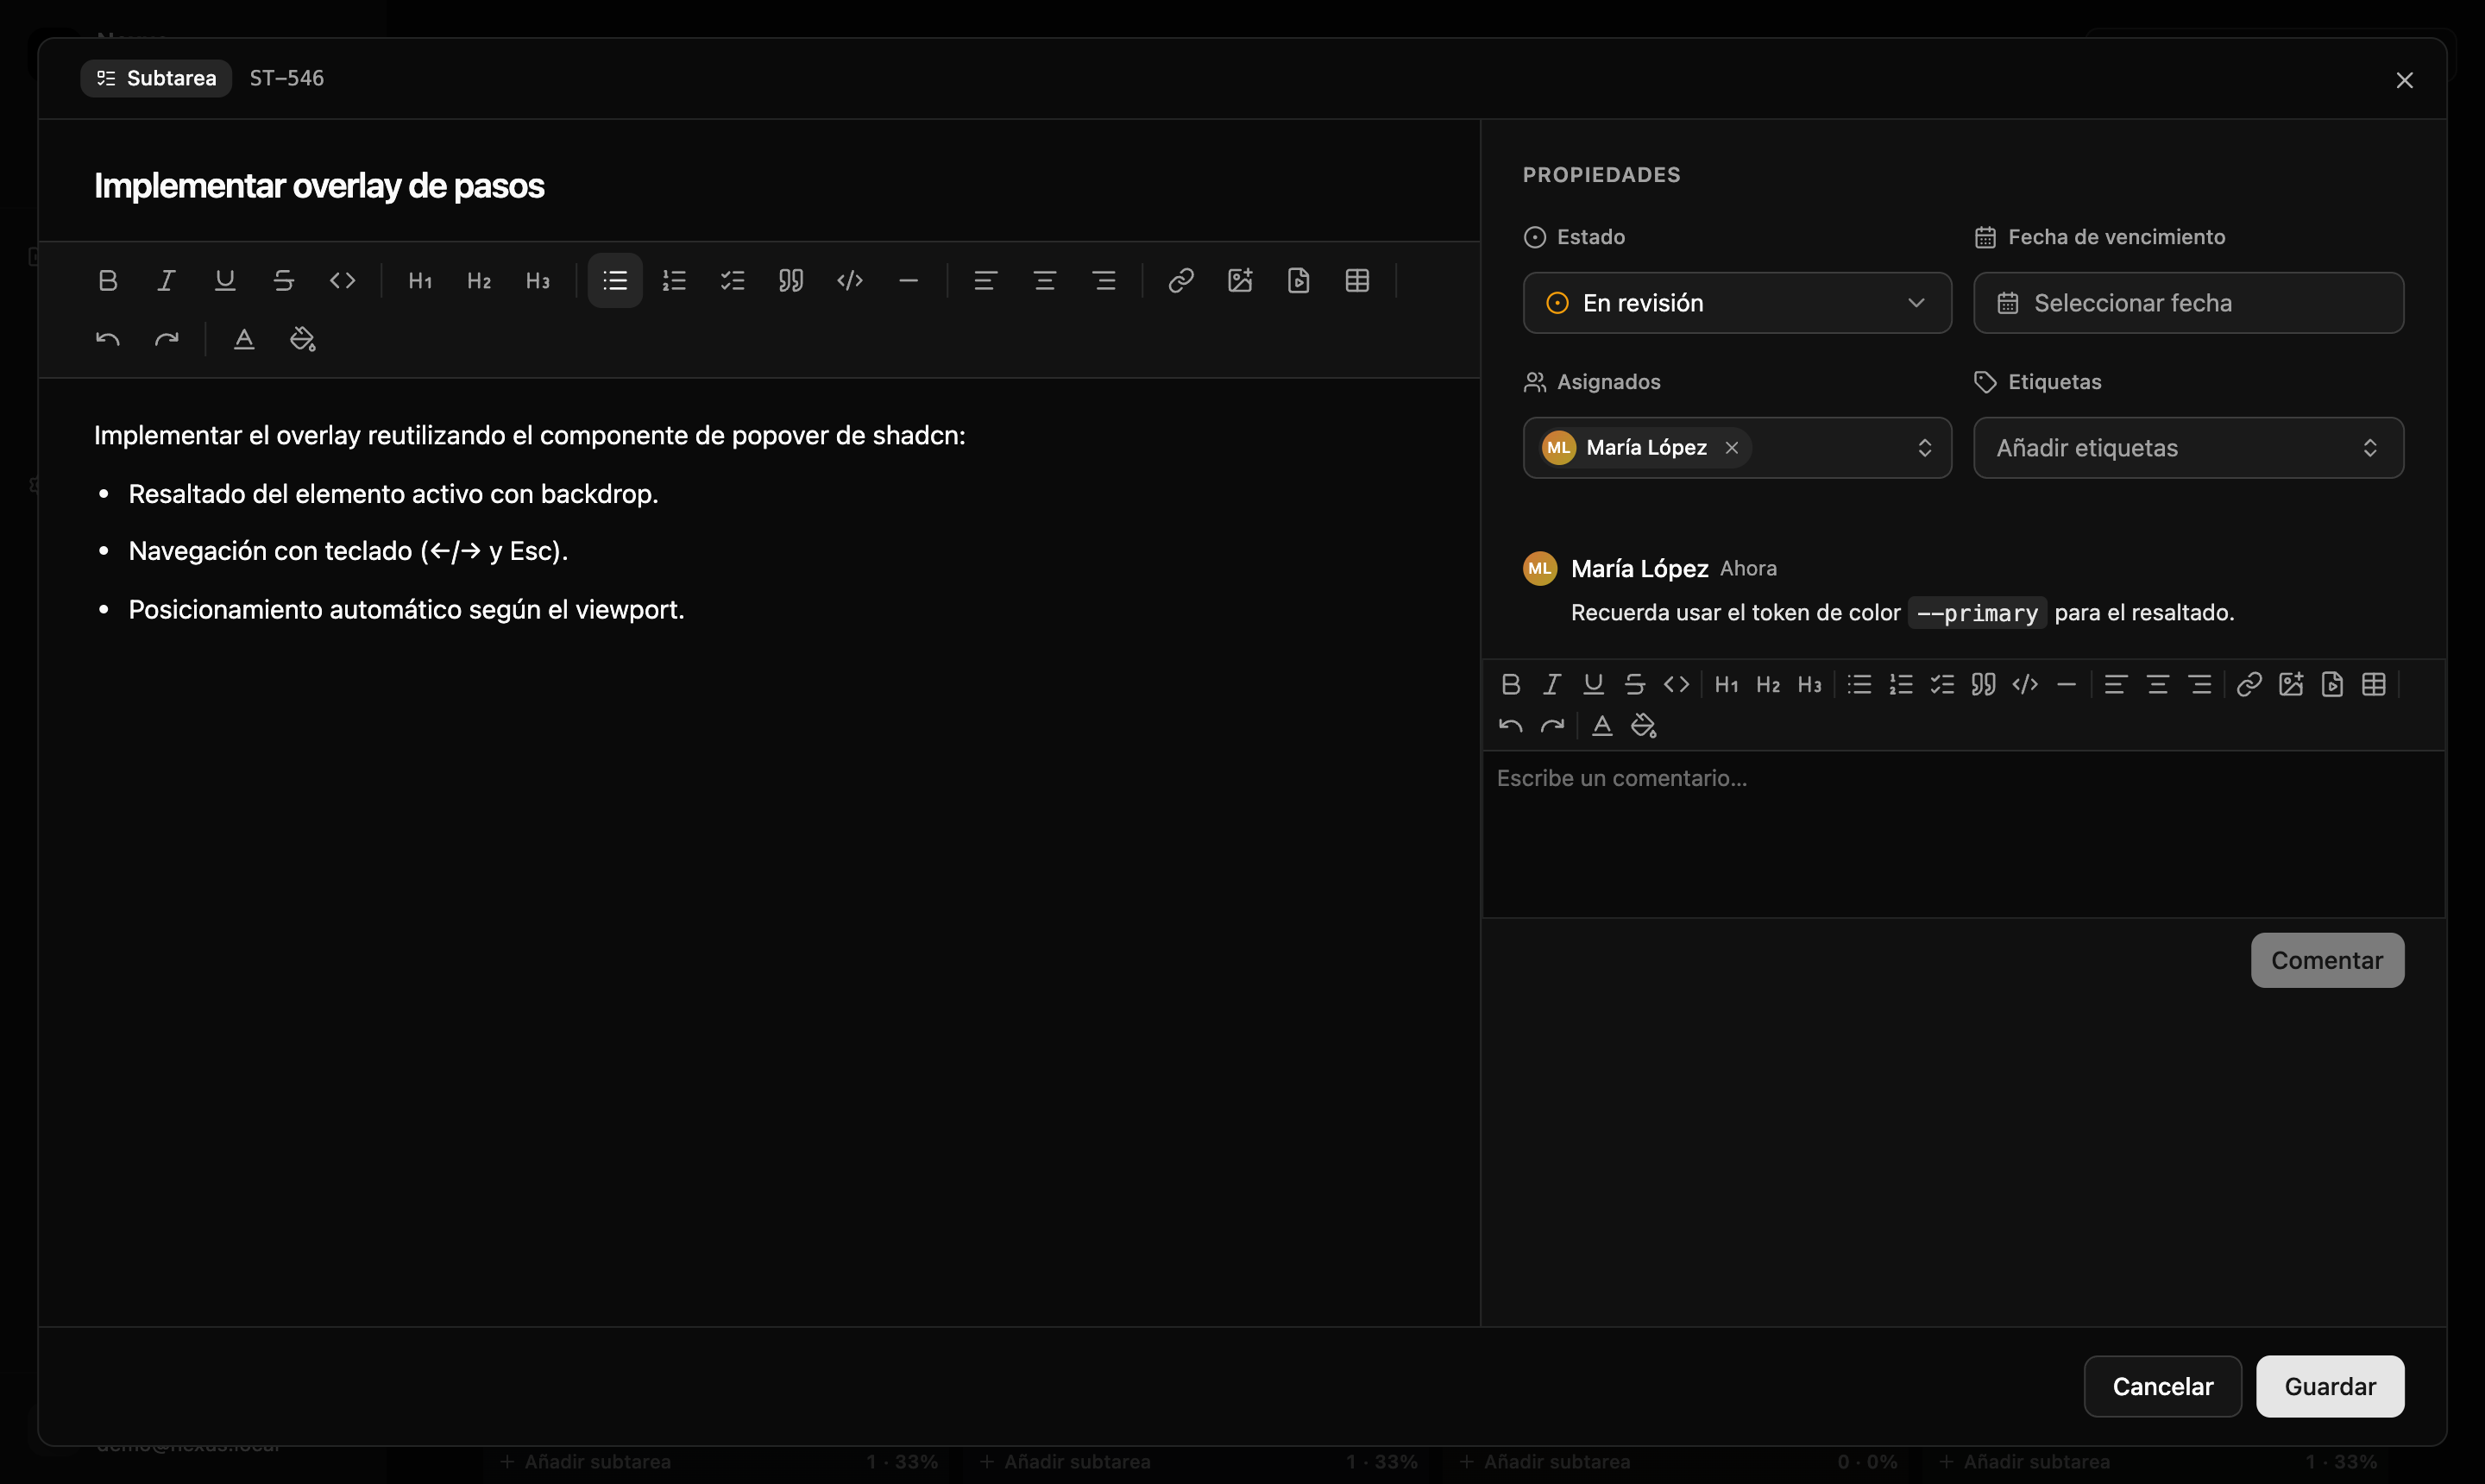Screen dimensions: 2485x1484
Task: Align comment text left
Action: pos(2116,684)
